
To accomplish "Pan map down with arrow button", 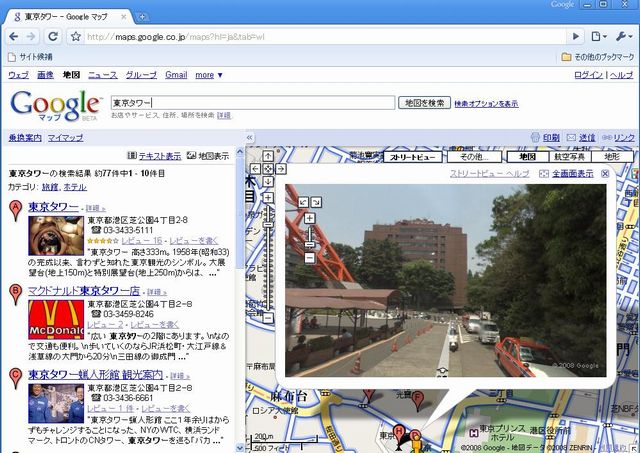I will (x=268, y=181).
